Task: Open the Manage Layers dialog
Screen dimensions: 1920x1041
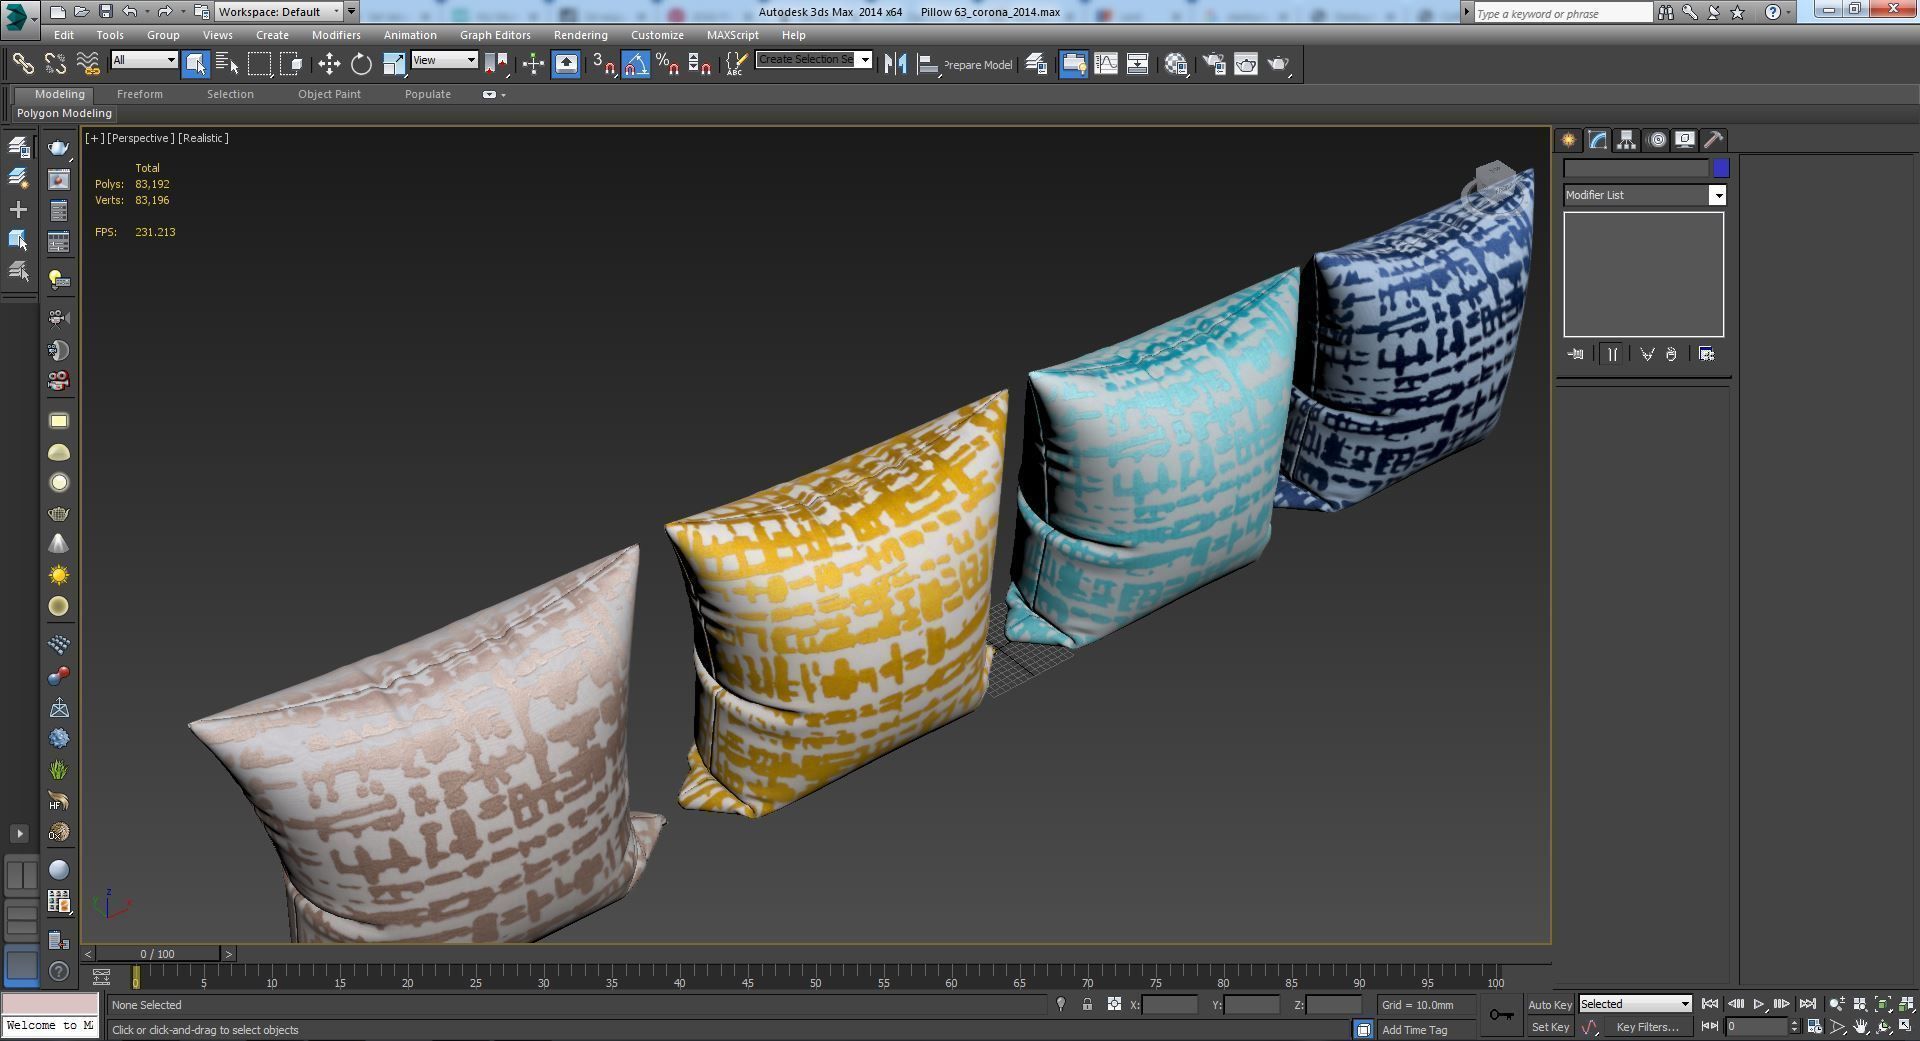Action: click(x=1036, y=64)
